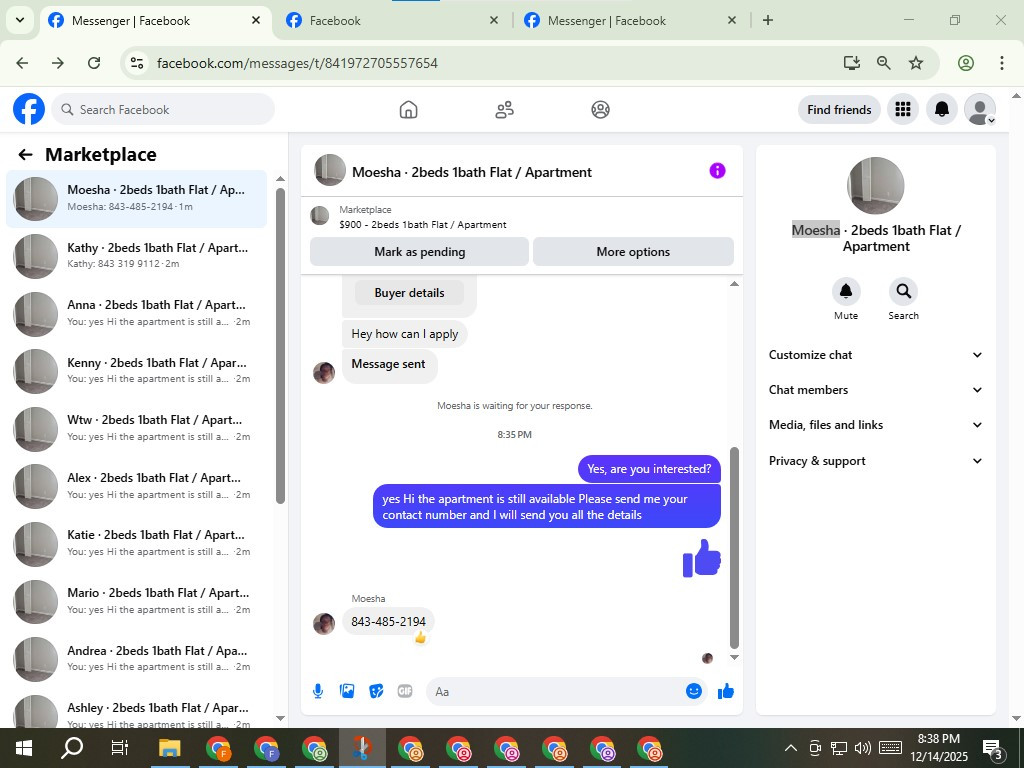The image size is (1024, 768).
Task: Open a new browser tab
Action: (768, 20)
